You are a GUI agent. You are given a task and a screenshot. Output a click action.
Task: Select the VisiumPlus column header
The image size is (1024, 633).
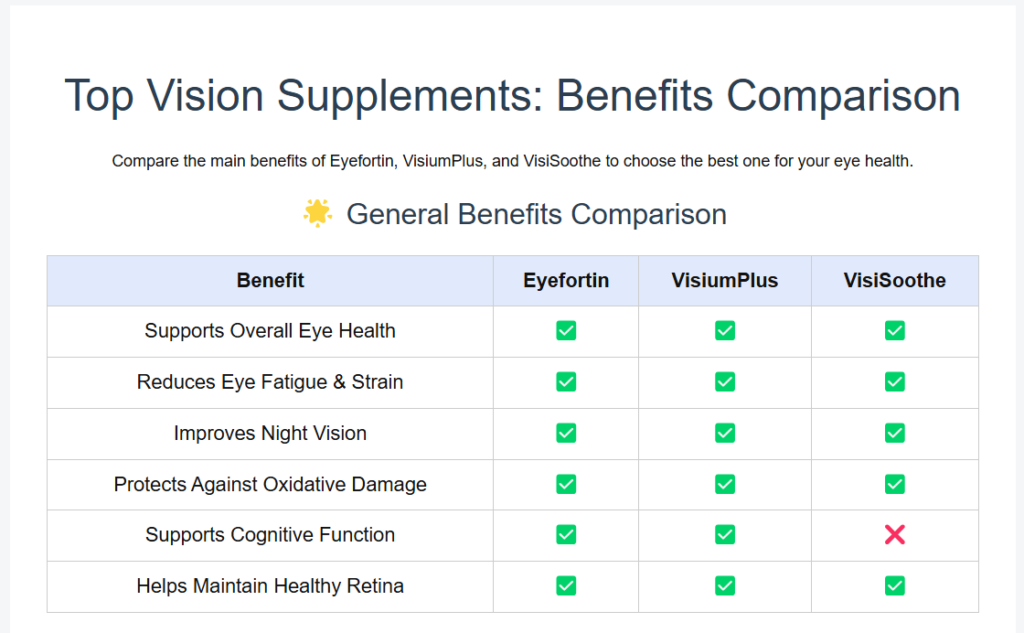[725, 280]
